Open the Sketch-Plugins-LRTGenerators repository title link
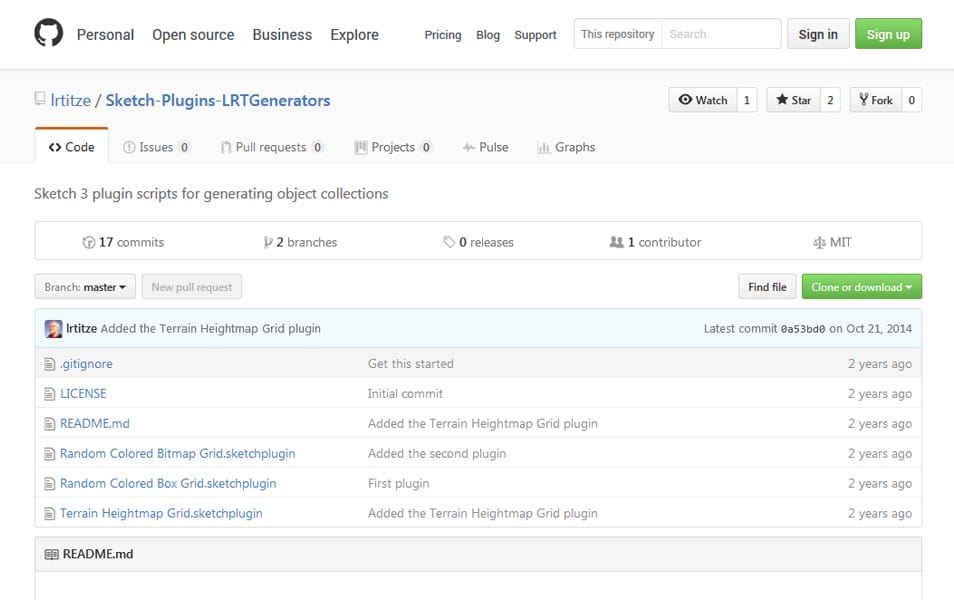Screen dimensions: 954x600 218,100
